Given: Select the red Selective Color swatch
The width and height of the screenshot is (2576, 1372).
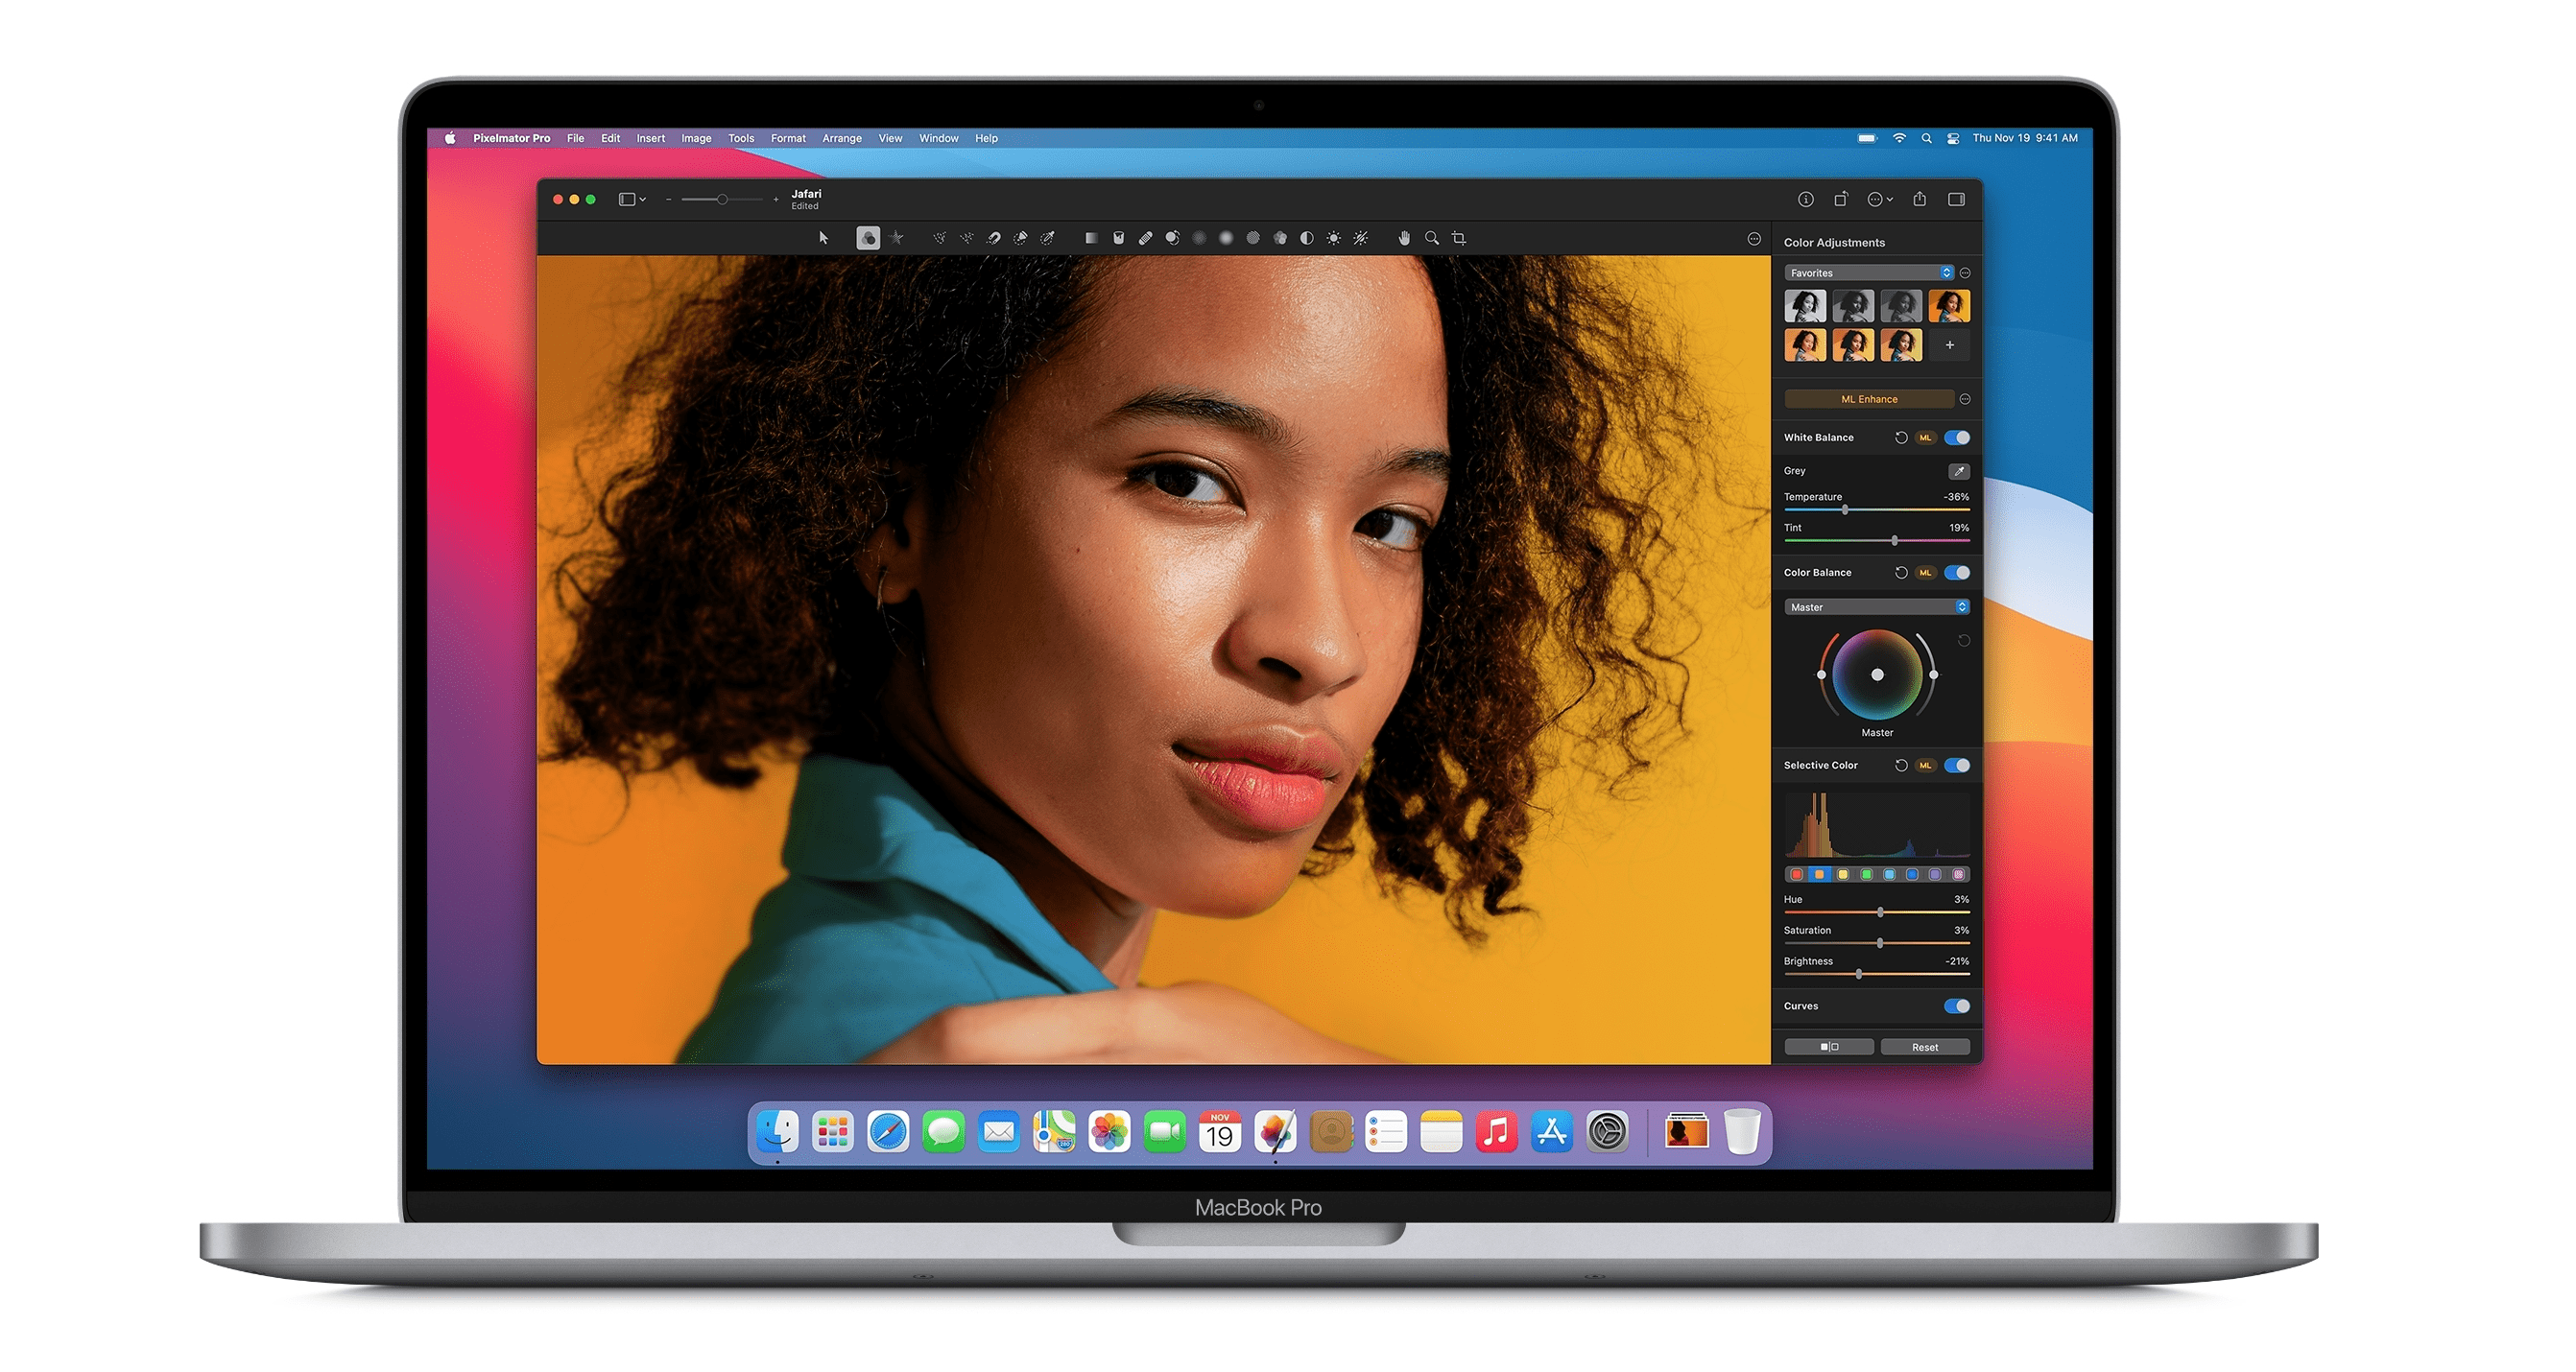Looking at the screenshot, I should point(1796,875).
